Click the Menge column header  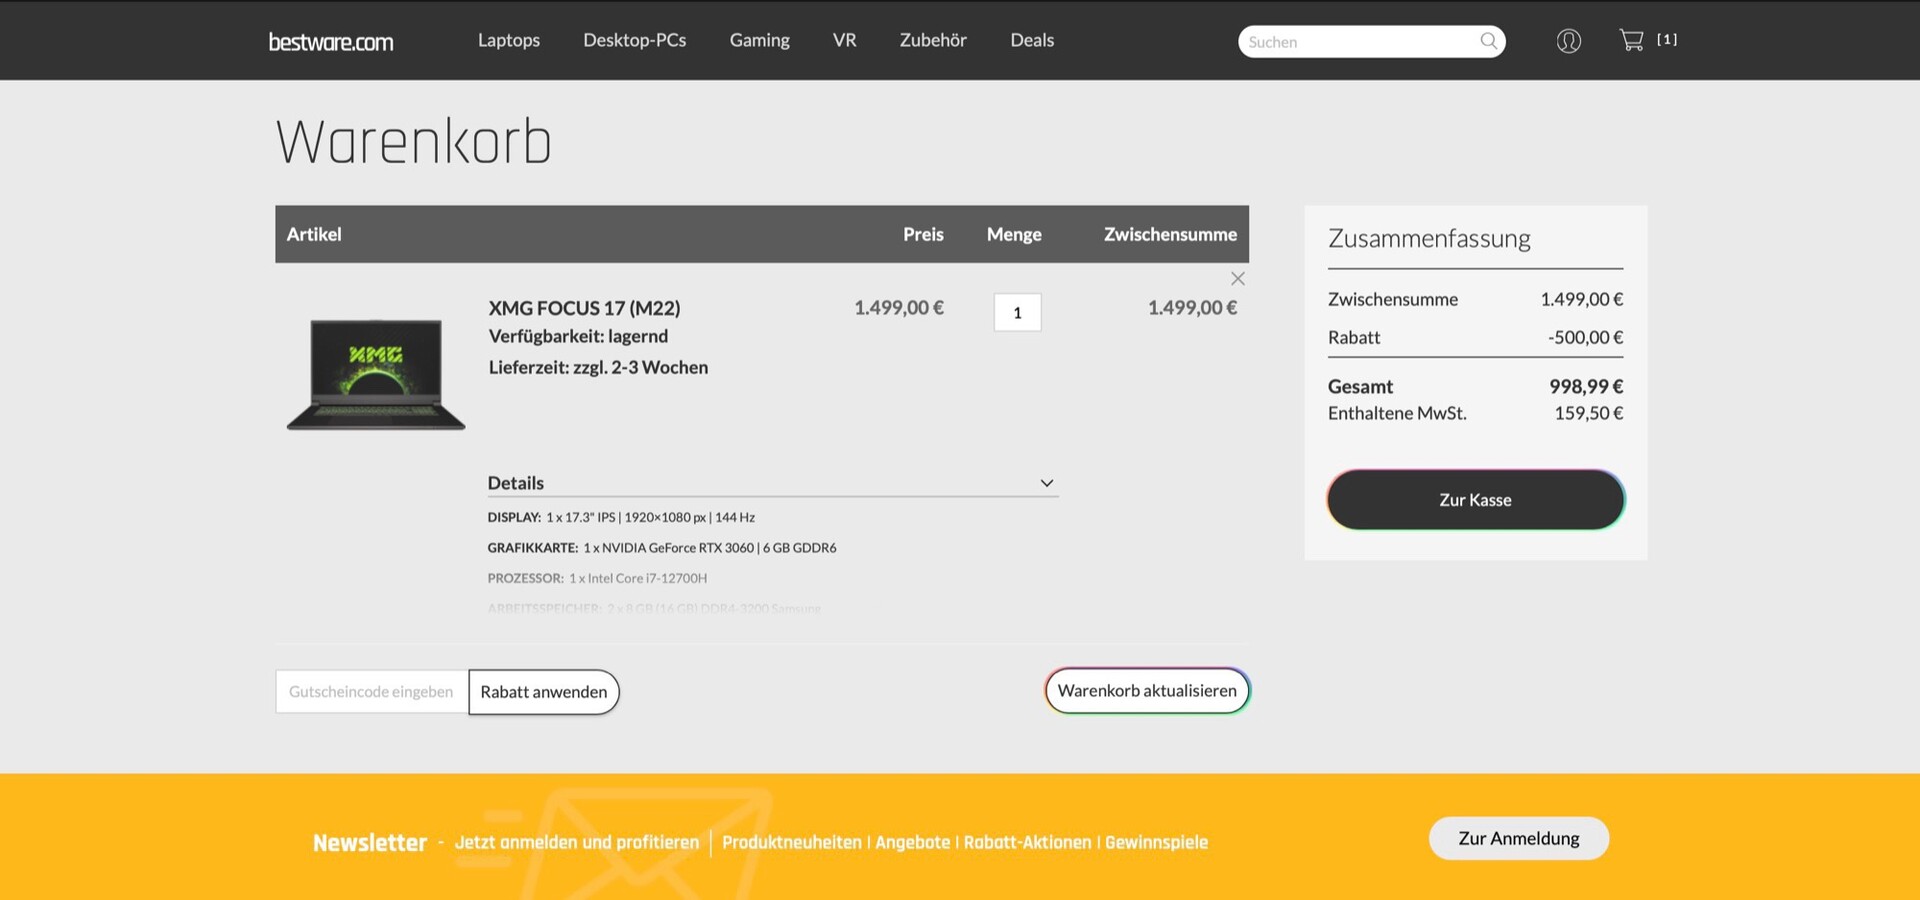click(x=1014, y=234)
